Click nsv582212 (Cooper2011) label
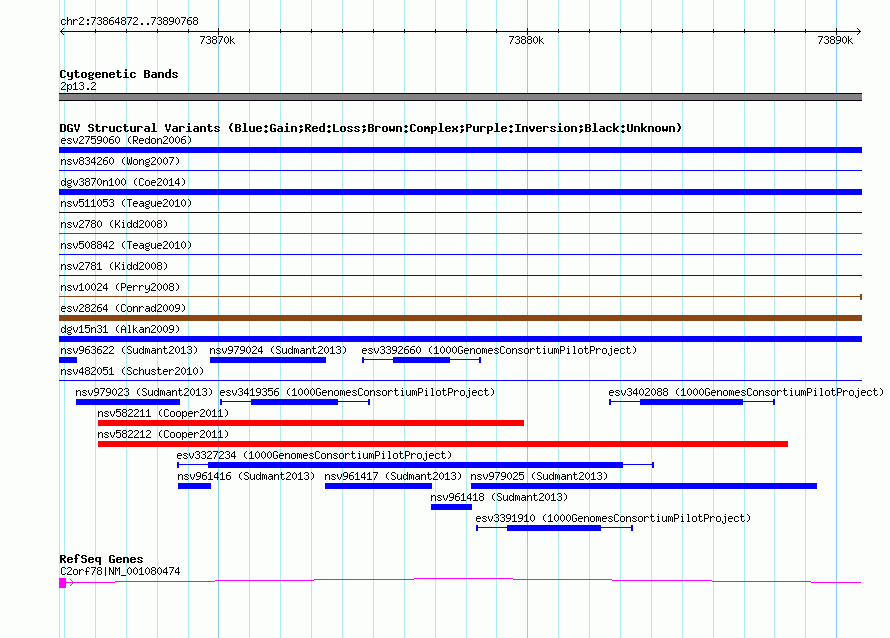This screenshot has height=638, width=890. pyautogui.click(x=163, y=434)
